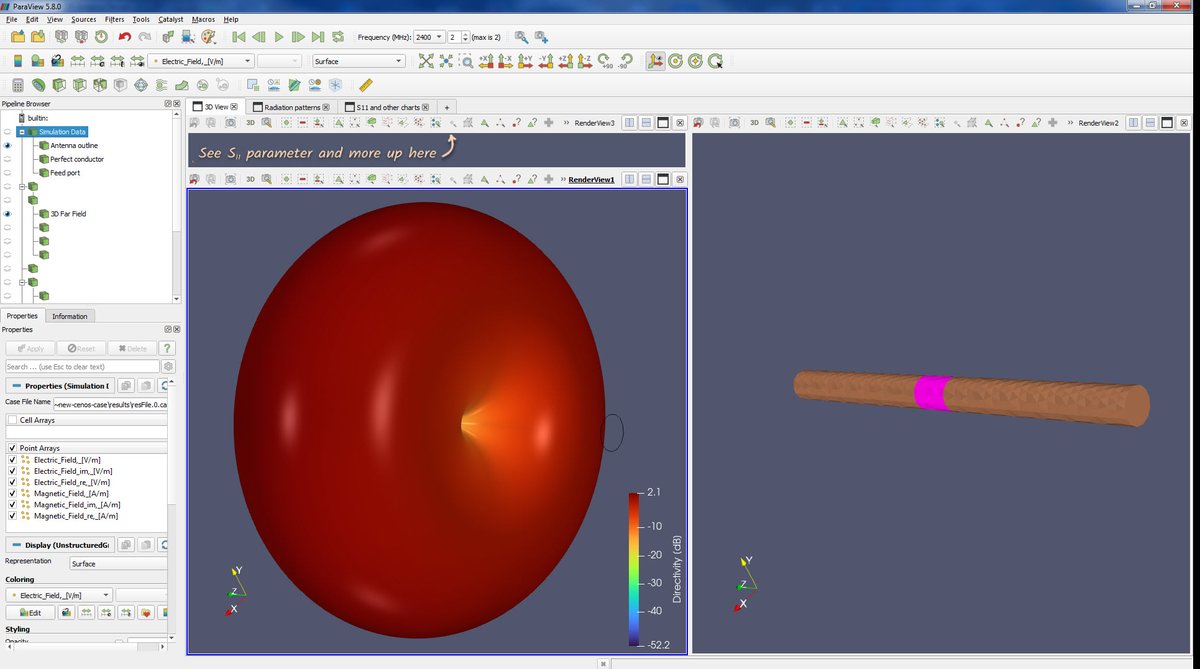
Task: Click the Apply button
Action: pos(30,348)
